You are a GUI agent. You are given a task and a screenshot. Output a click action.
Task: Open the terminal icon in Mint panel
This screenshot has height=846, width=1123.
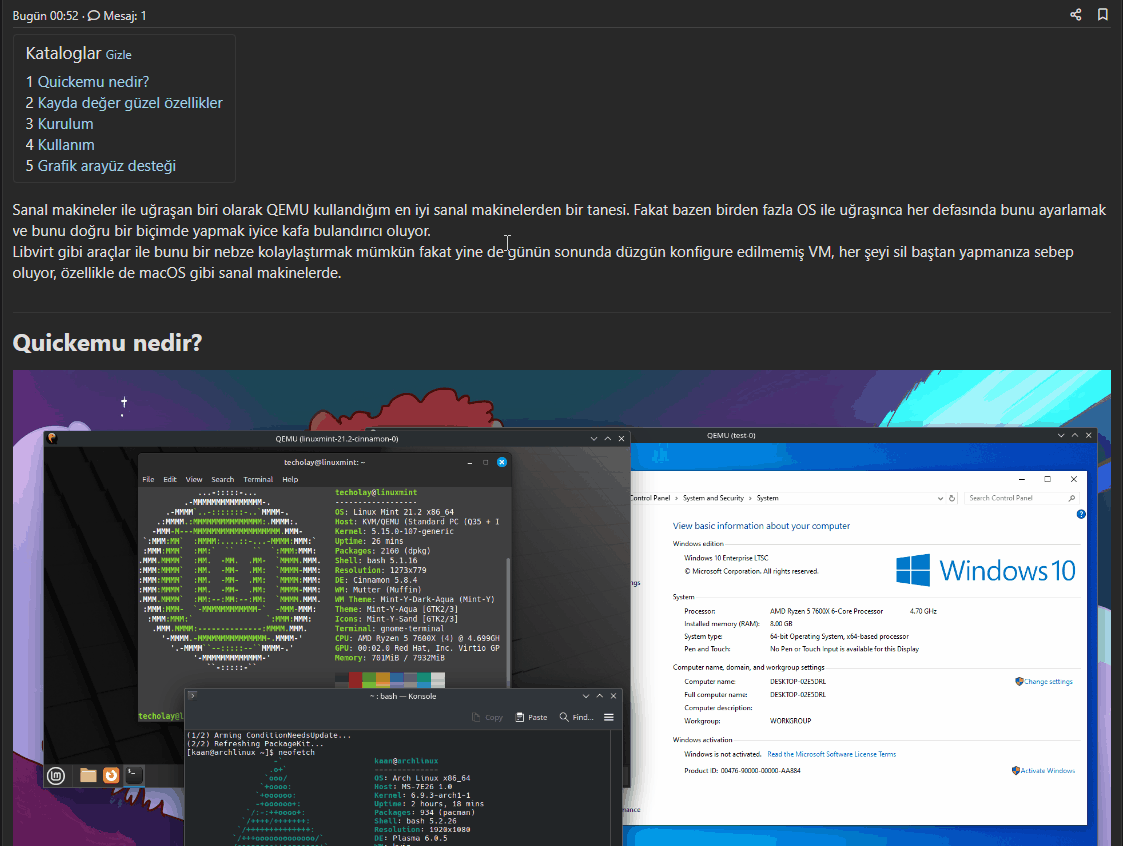click(x=134, y=774)
